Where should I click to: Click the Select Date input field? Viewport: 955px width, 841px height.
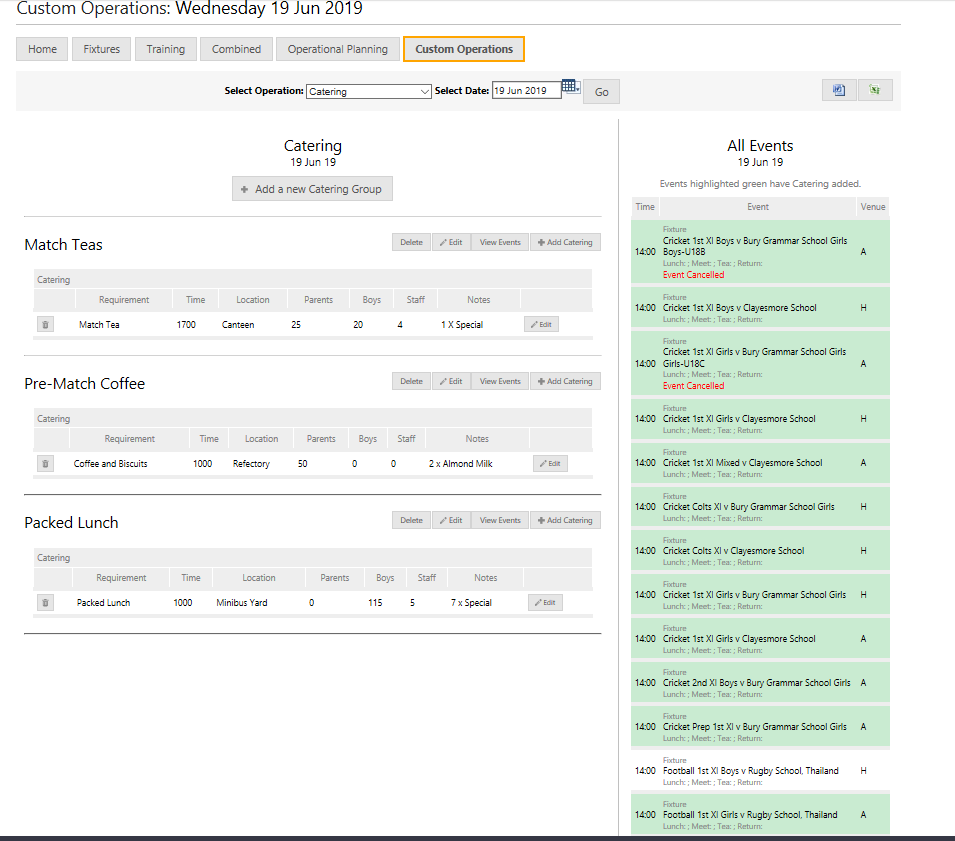(526, 90)
